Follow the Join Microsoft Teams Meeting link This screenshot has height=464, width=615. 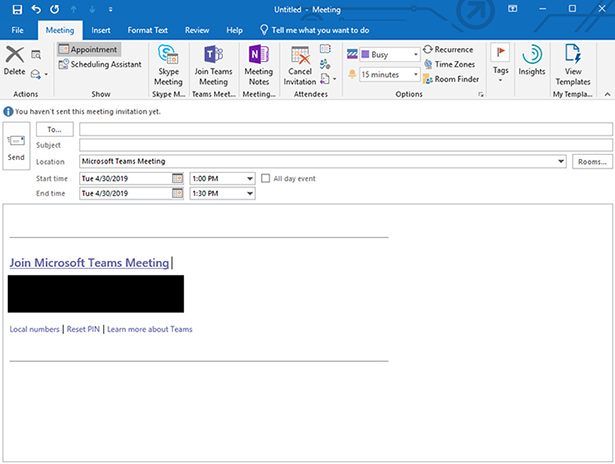pyautogui.click(x=89, y=262)
